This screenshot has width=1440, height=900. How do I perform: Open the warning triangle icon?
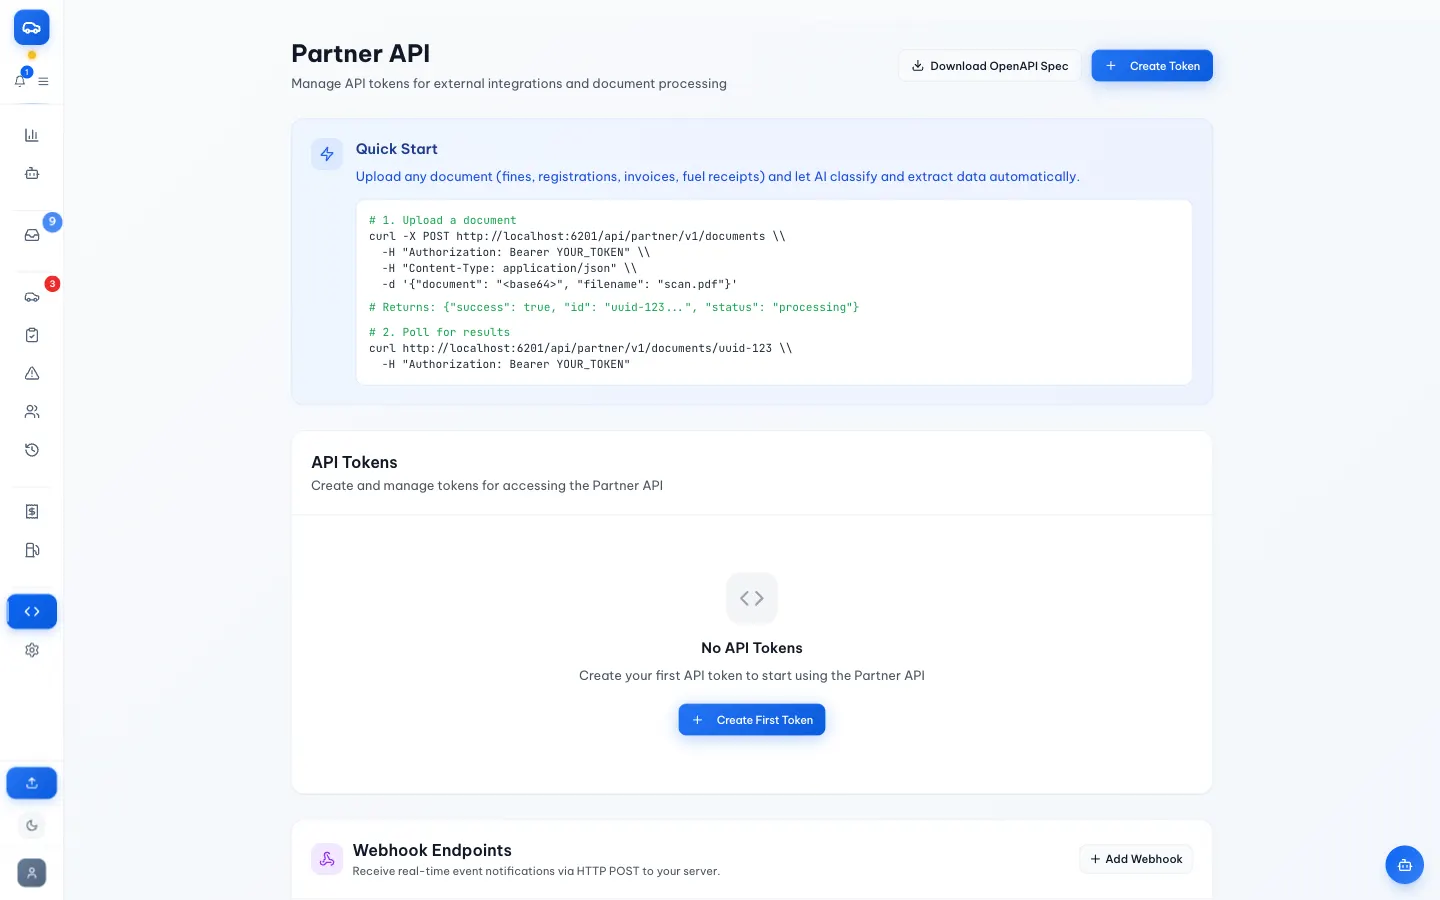coord(32,373)
